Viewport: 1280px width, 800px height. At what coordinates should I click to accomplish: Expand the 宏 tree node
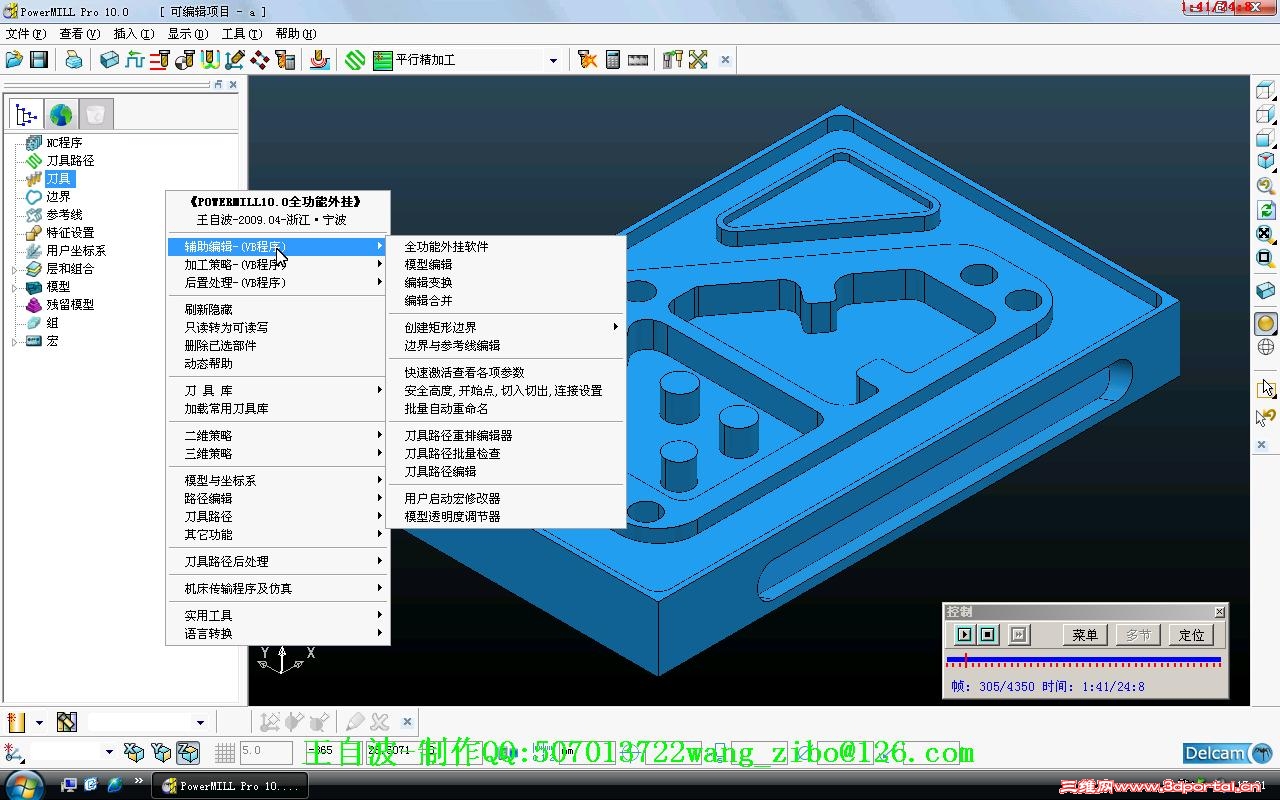14,341
